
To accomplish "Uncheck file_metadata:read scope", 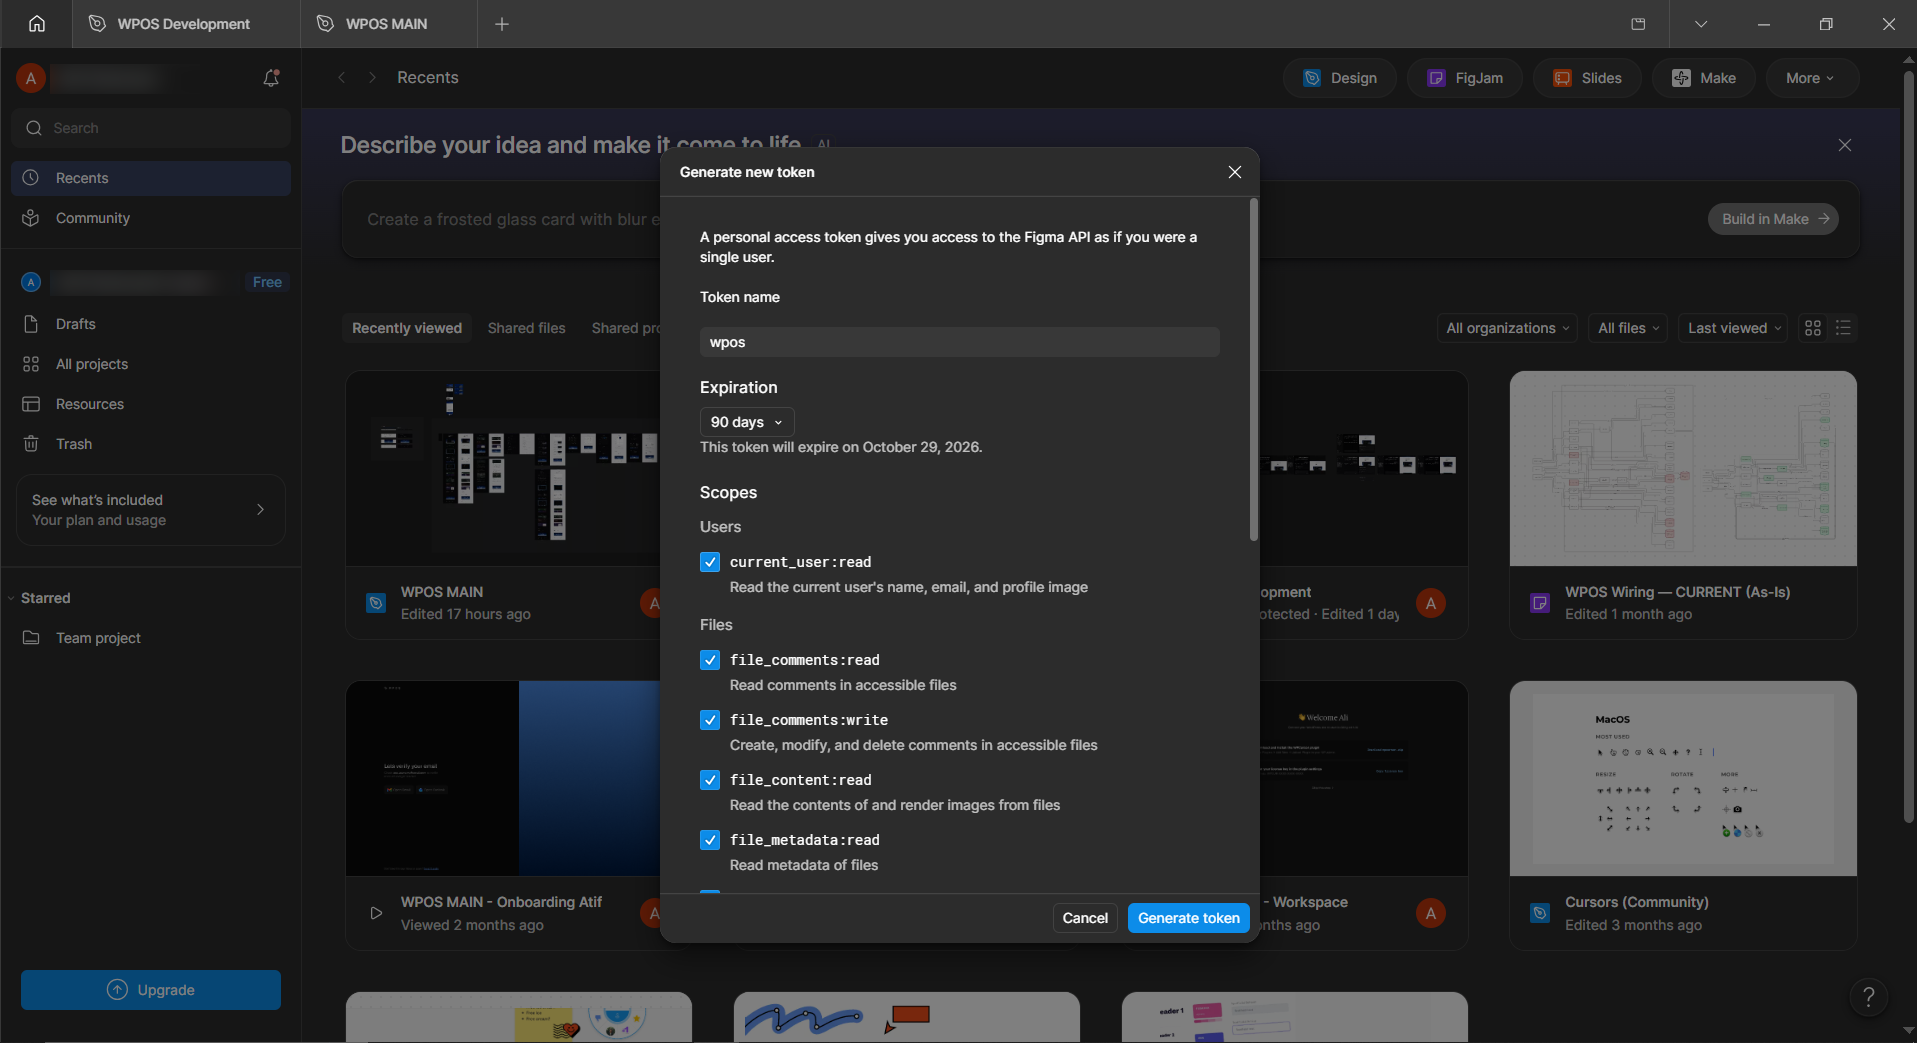I will pos(710,840).
